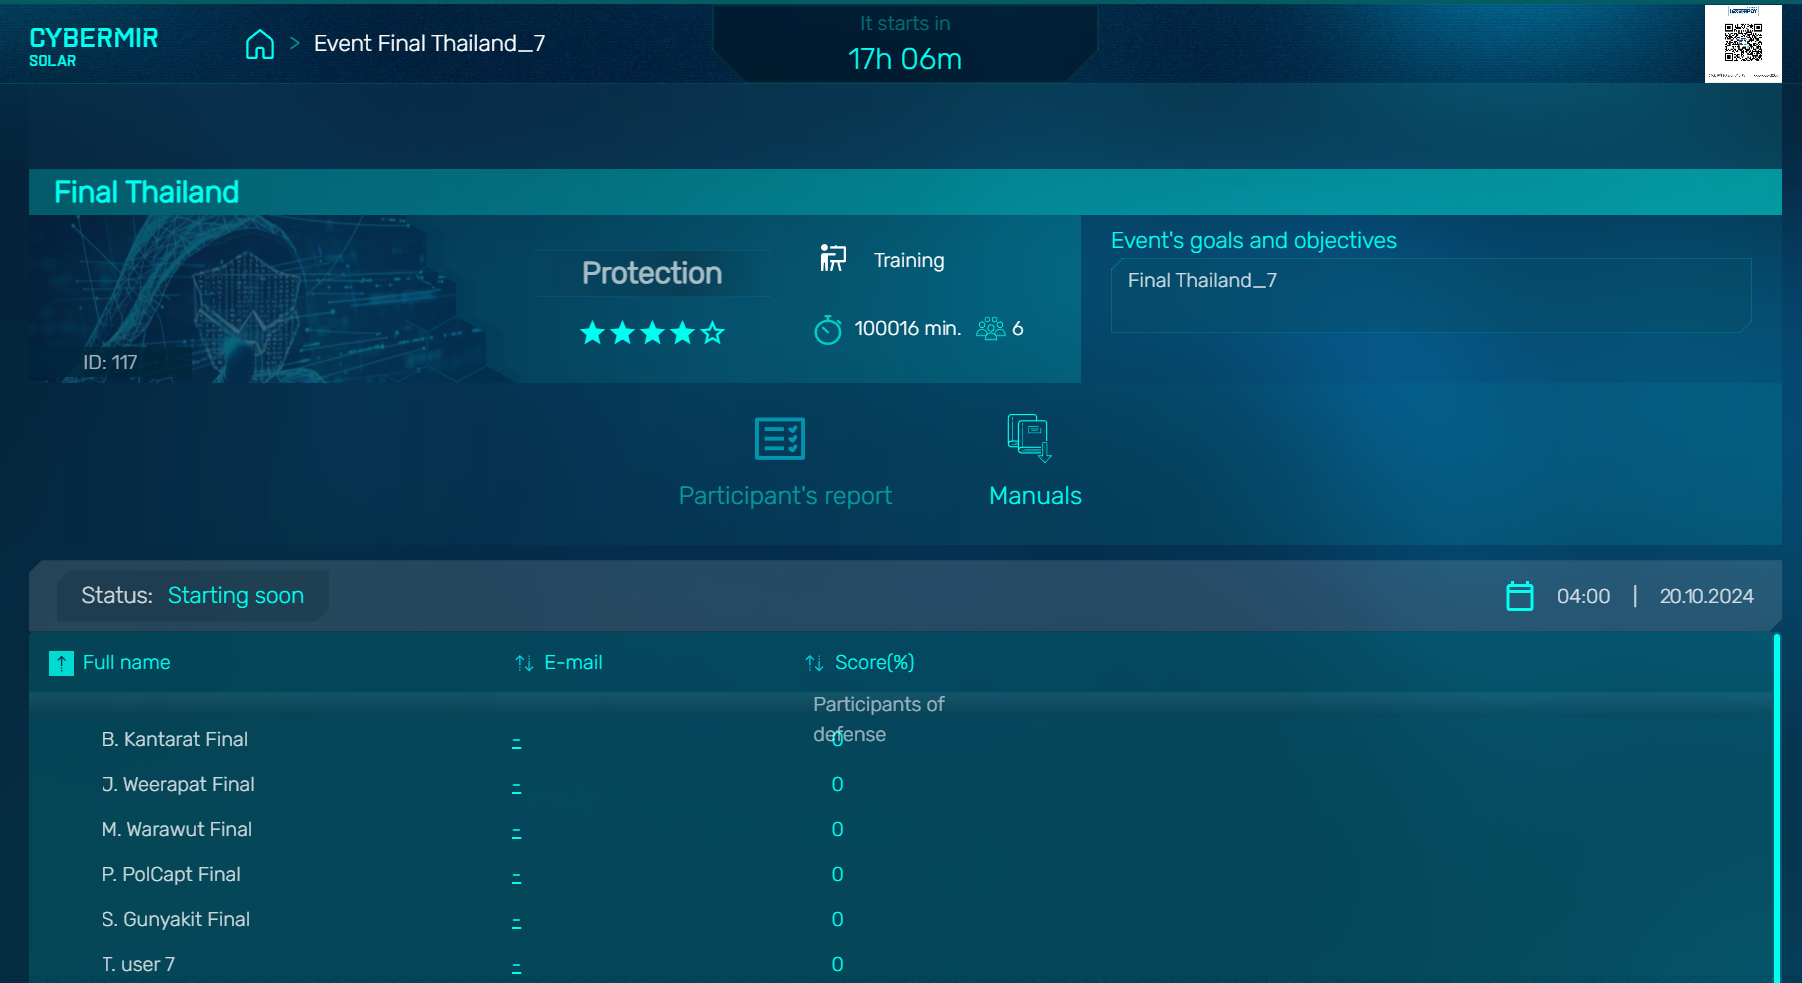Select participant J. Weerapat Final

point(178,785)
